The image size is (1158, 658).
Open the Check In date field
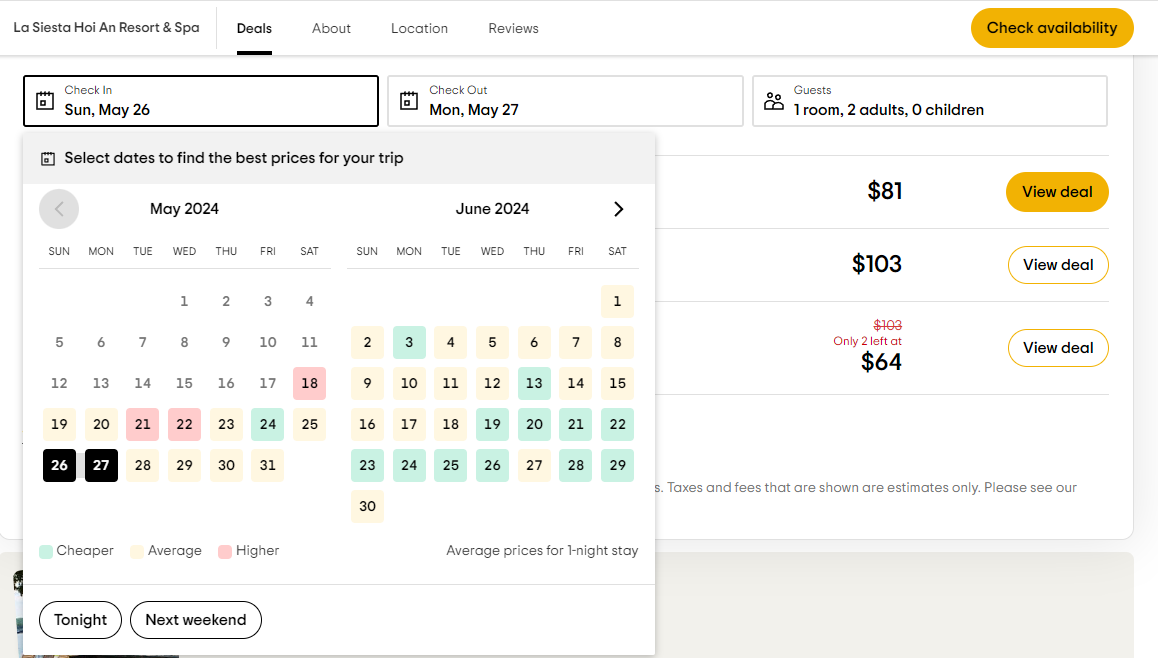click(x=201, y=101)
